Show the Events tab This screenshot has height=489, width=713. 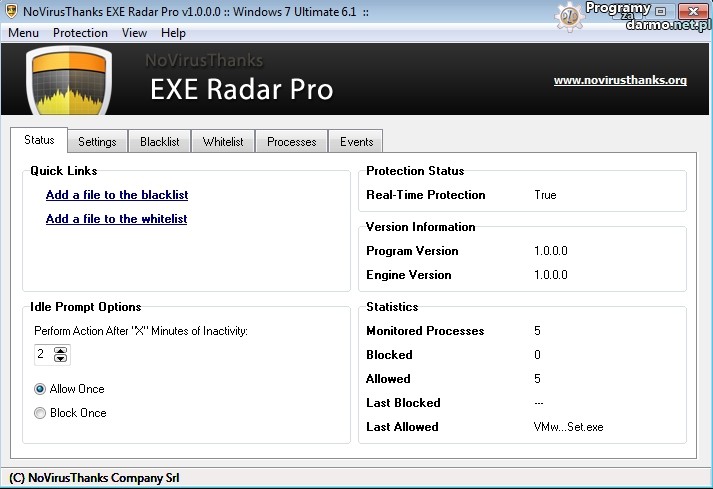(x=356, y=142)
